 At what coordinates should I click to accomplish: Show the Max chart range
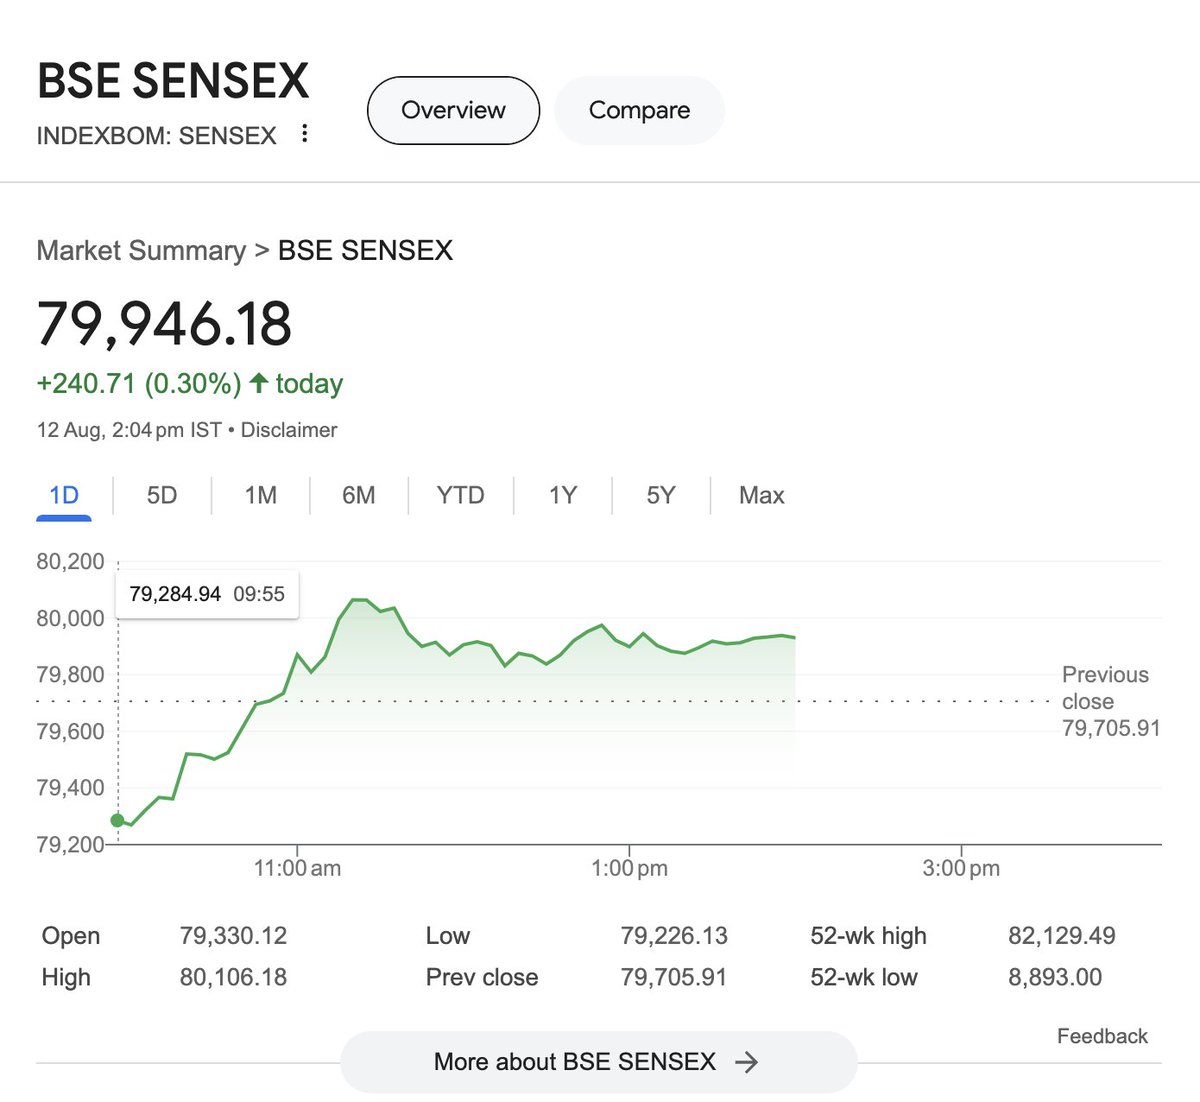(762, 496)
